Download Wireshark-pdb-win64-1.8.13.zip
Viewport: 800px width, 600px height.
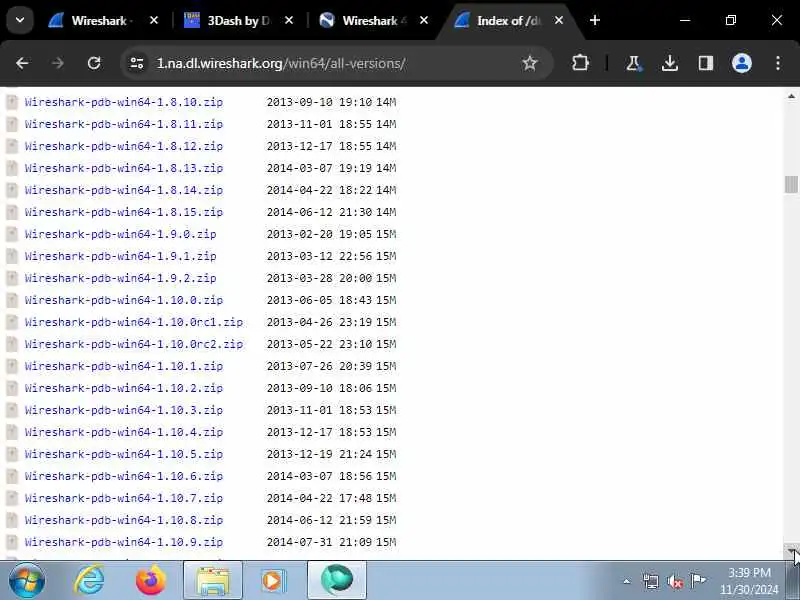(124, 168)
